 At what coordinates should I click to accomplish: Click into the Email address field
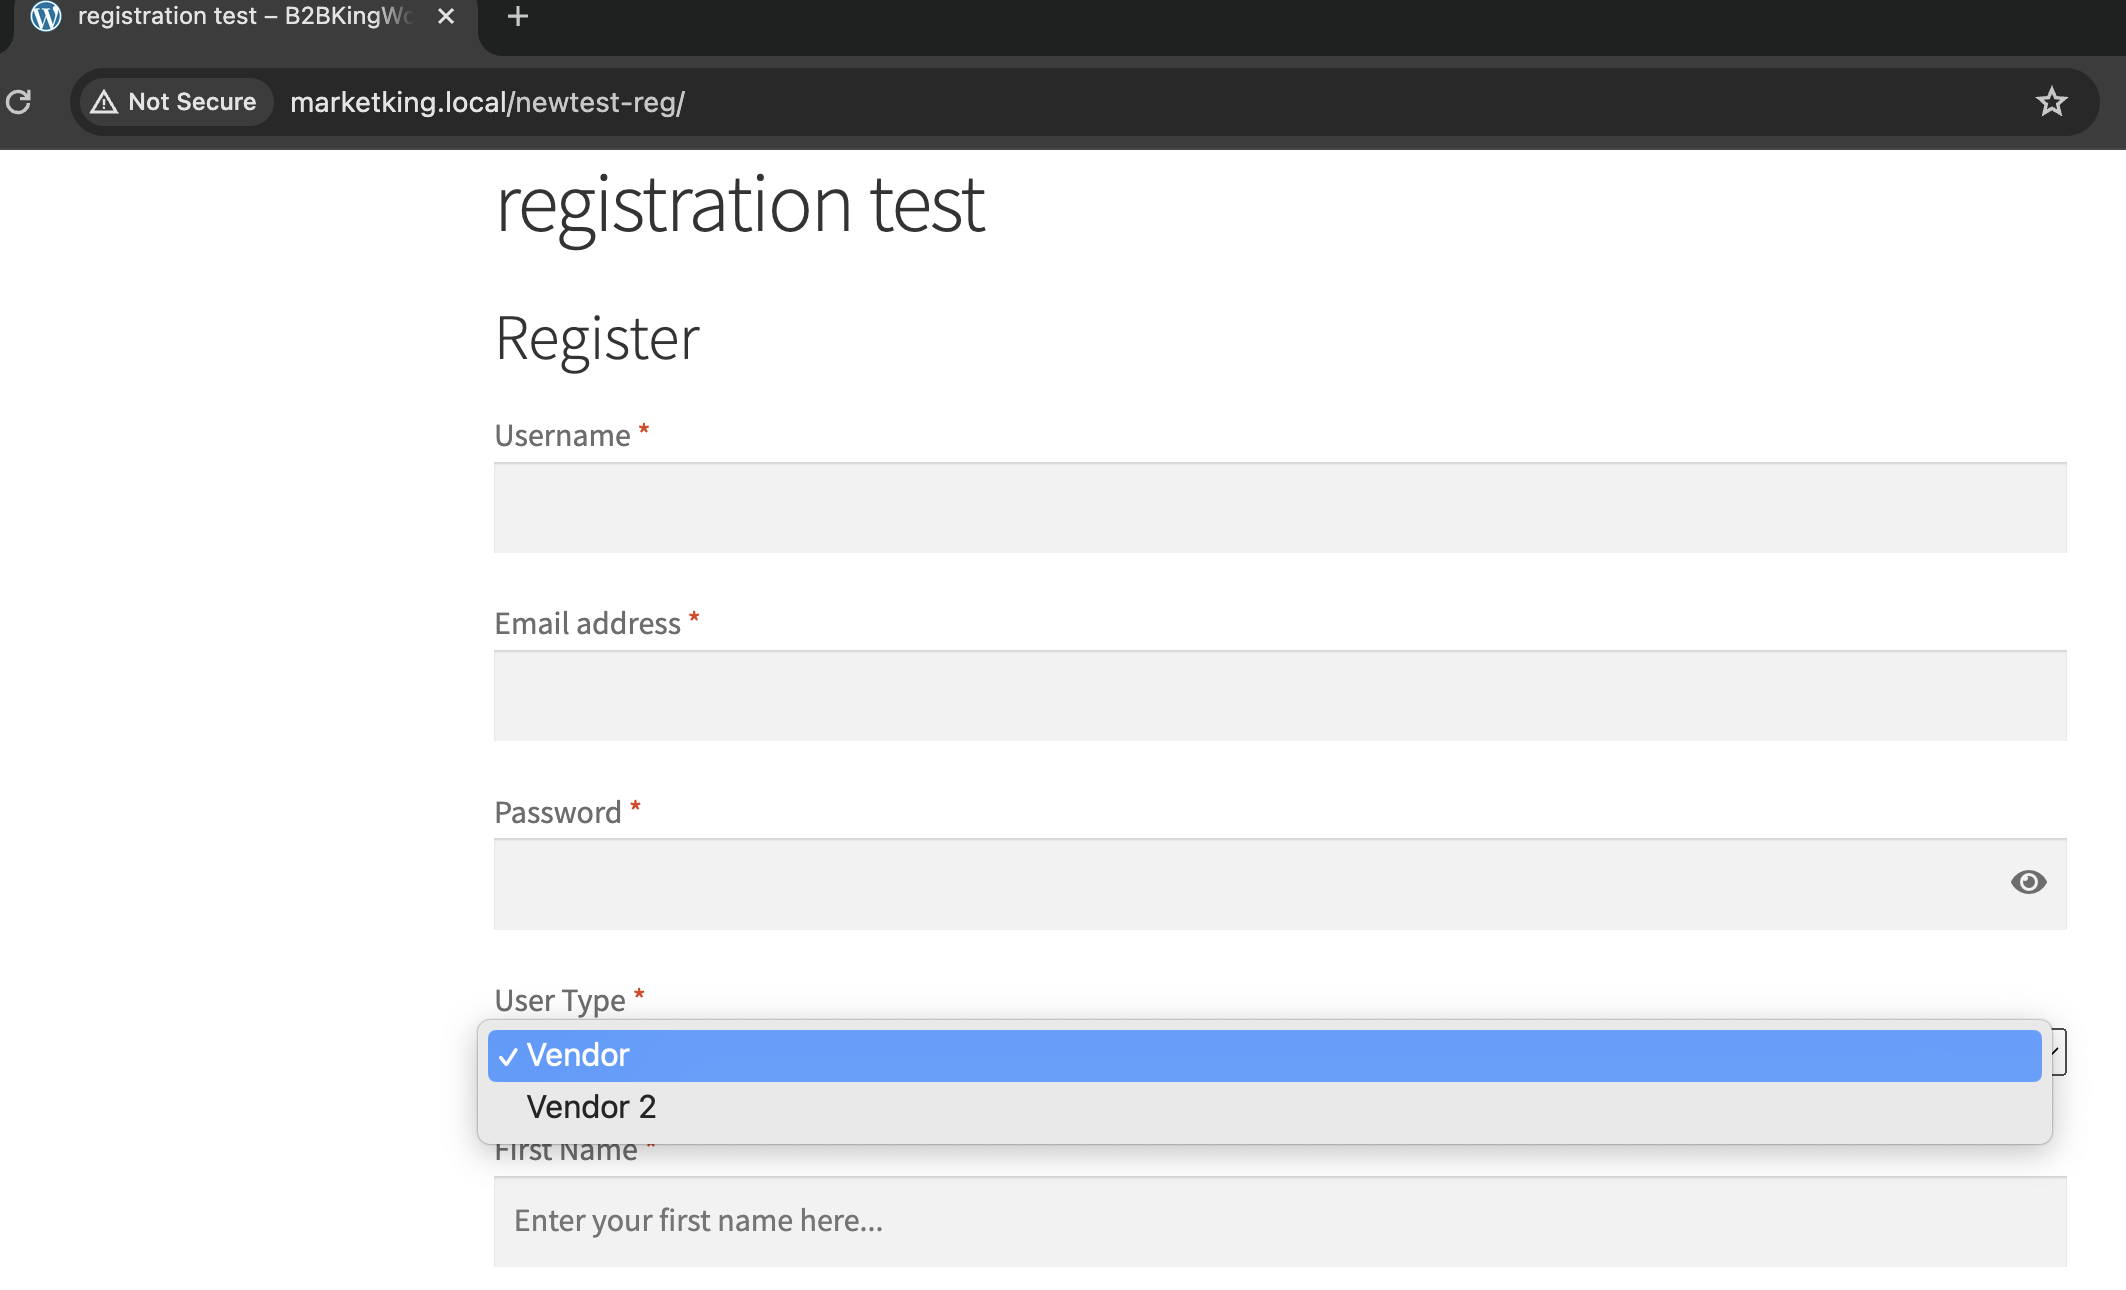pyautogui.click(x=1280, y=696)
